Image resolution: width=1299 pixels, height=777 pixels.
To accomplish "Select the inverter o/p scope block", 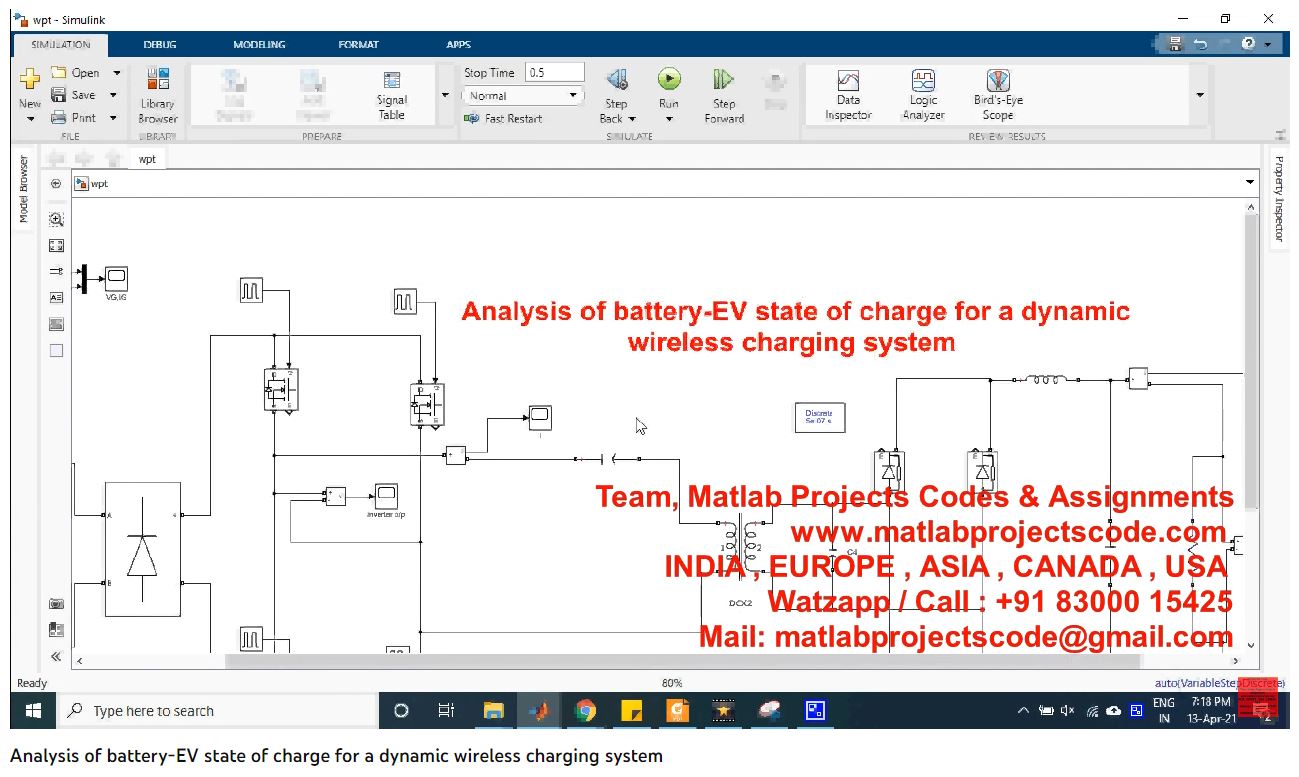I will click(386, 495).
